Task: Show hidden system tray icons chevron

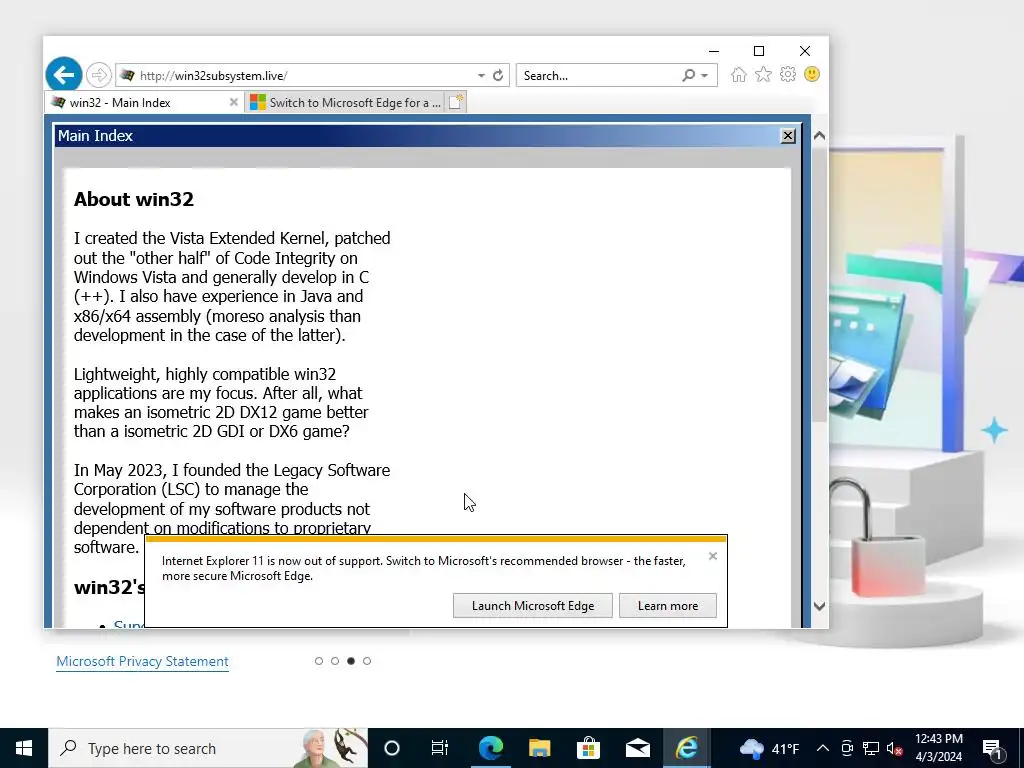Action: coord(823,748)
